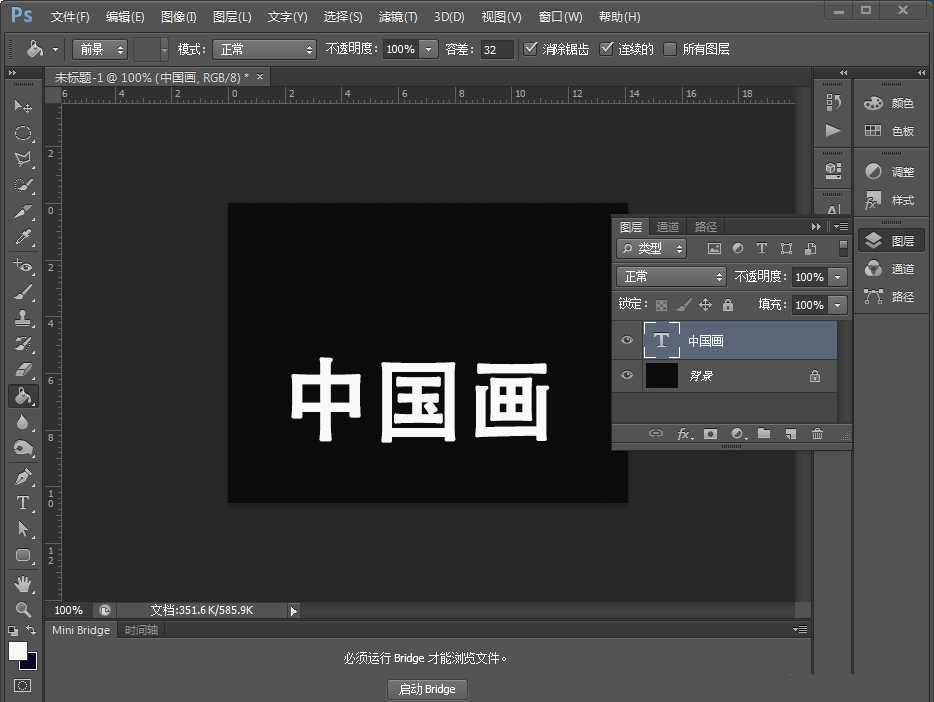Open the layer filter 类型 dropdown

tap(652, 248)
